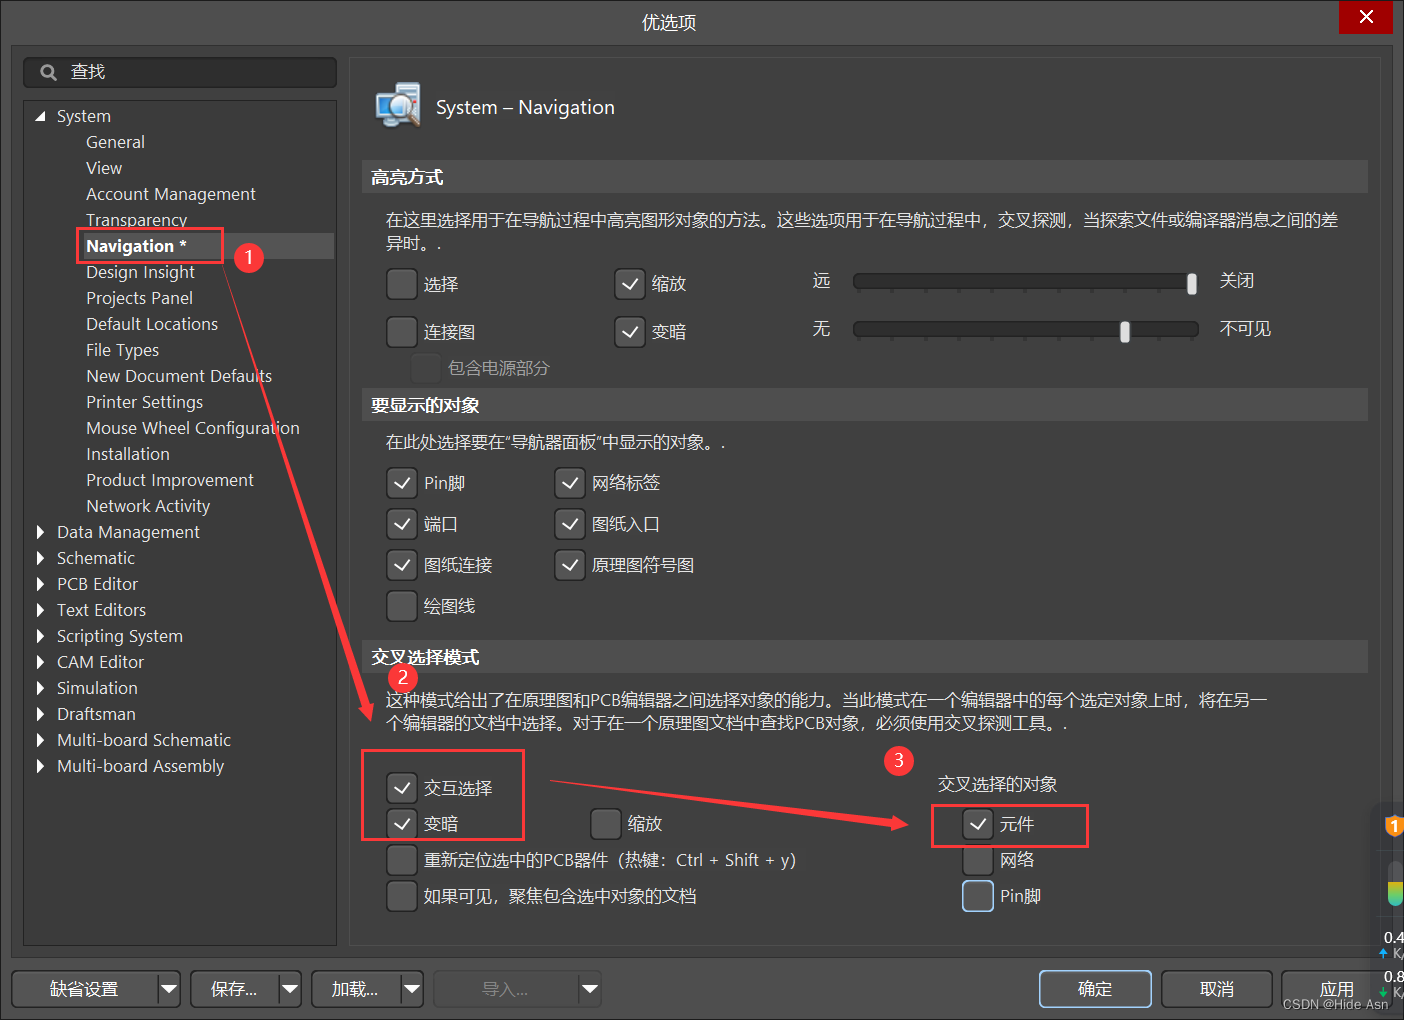The height and width of the screenshot is (1020, 1404).
Task: Collapse the System tree node
Action: click(x=40, y=116)
